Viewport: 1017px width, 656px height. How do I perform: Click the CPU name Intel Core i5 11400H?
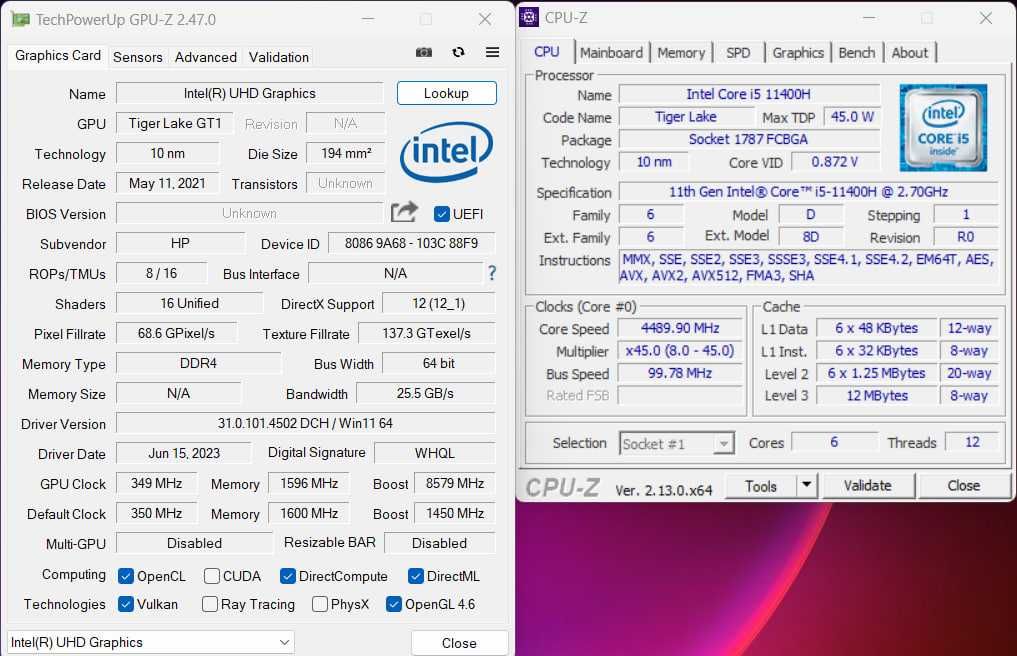click(748, 94)
